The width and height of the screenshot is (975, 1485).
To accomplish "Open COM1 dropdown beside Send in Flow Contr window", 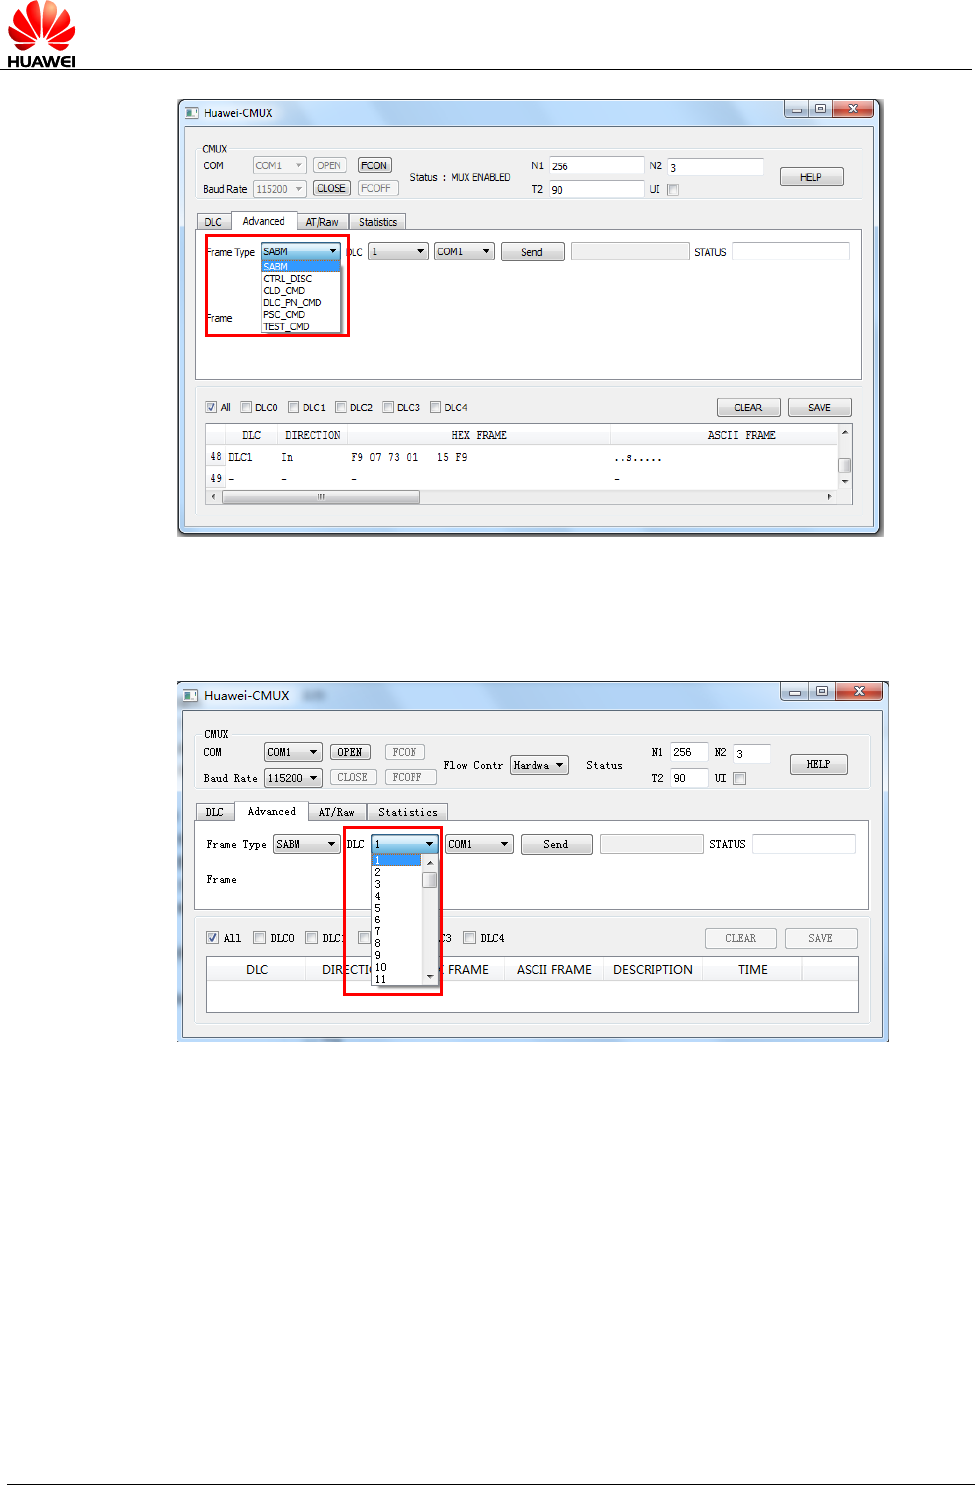I will 479,844.
